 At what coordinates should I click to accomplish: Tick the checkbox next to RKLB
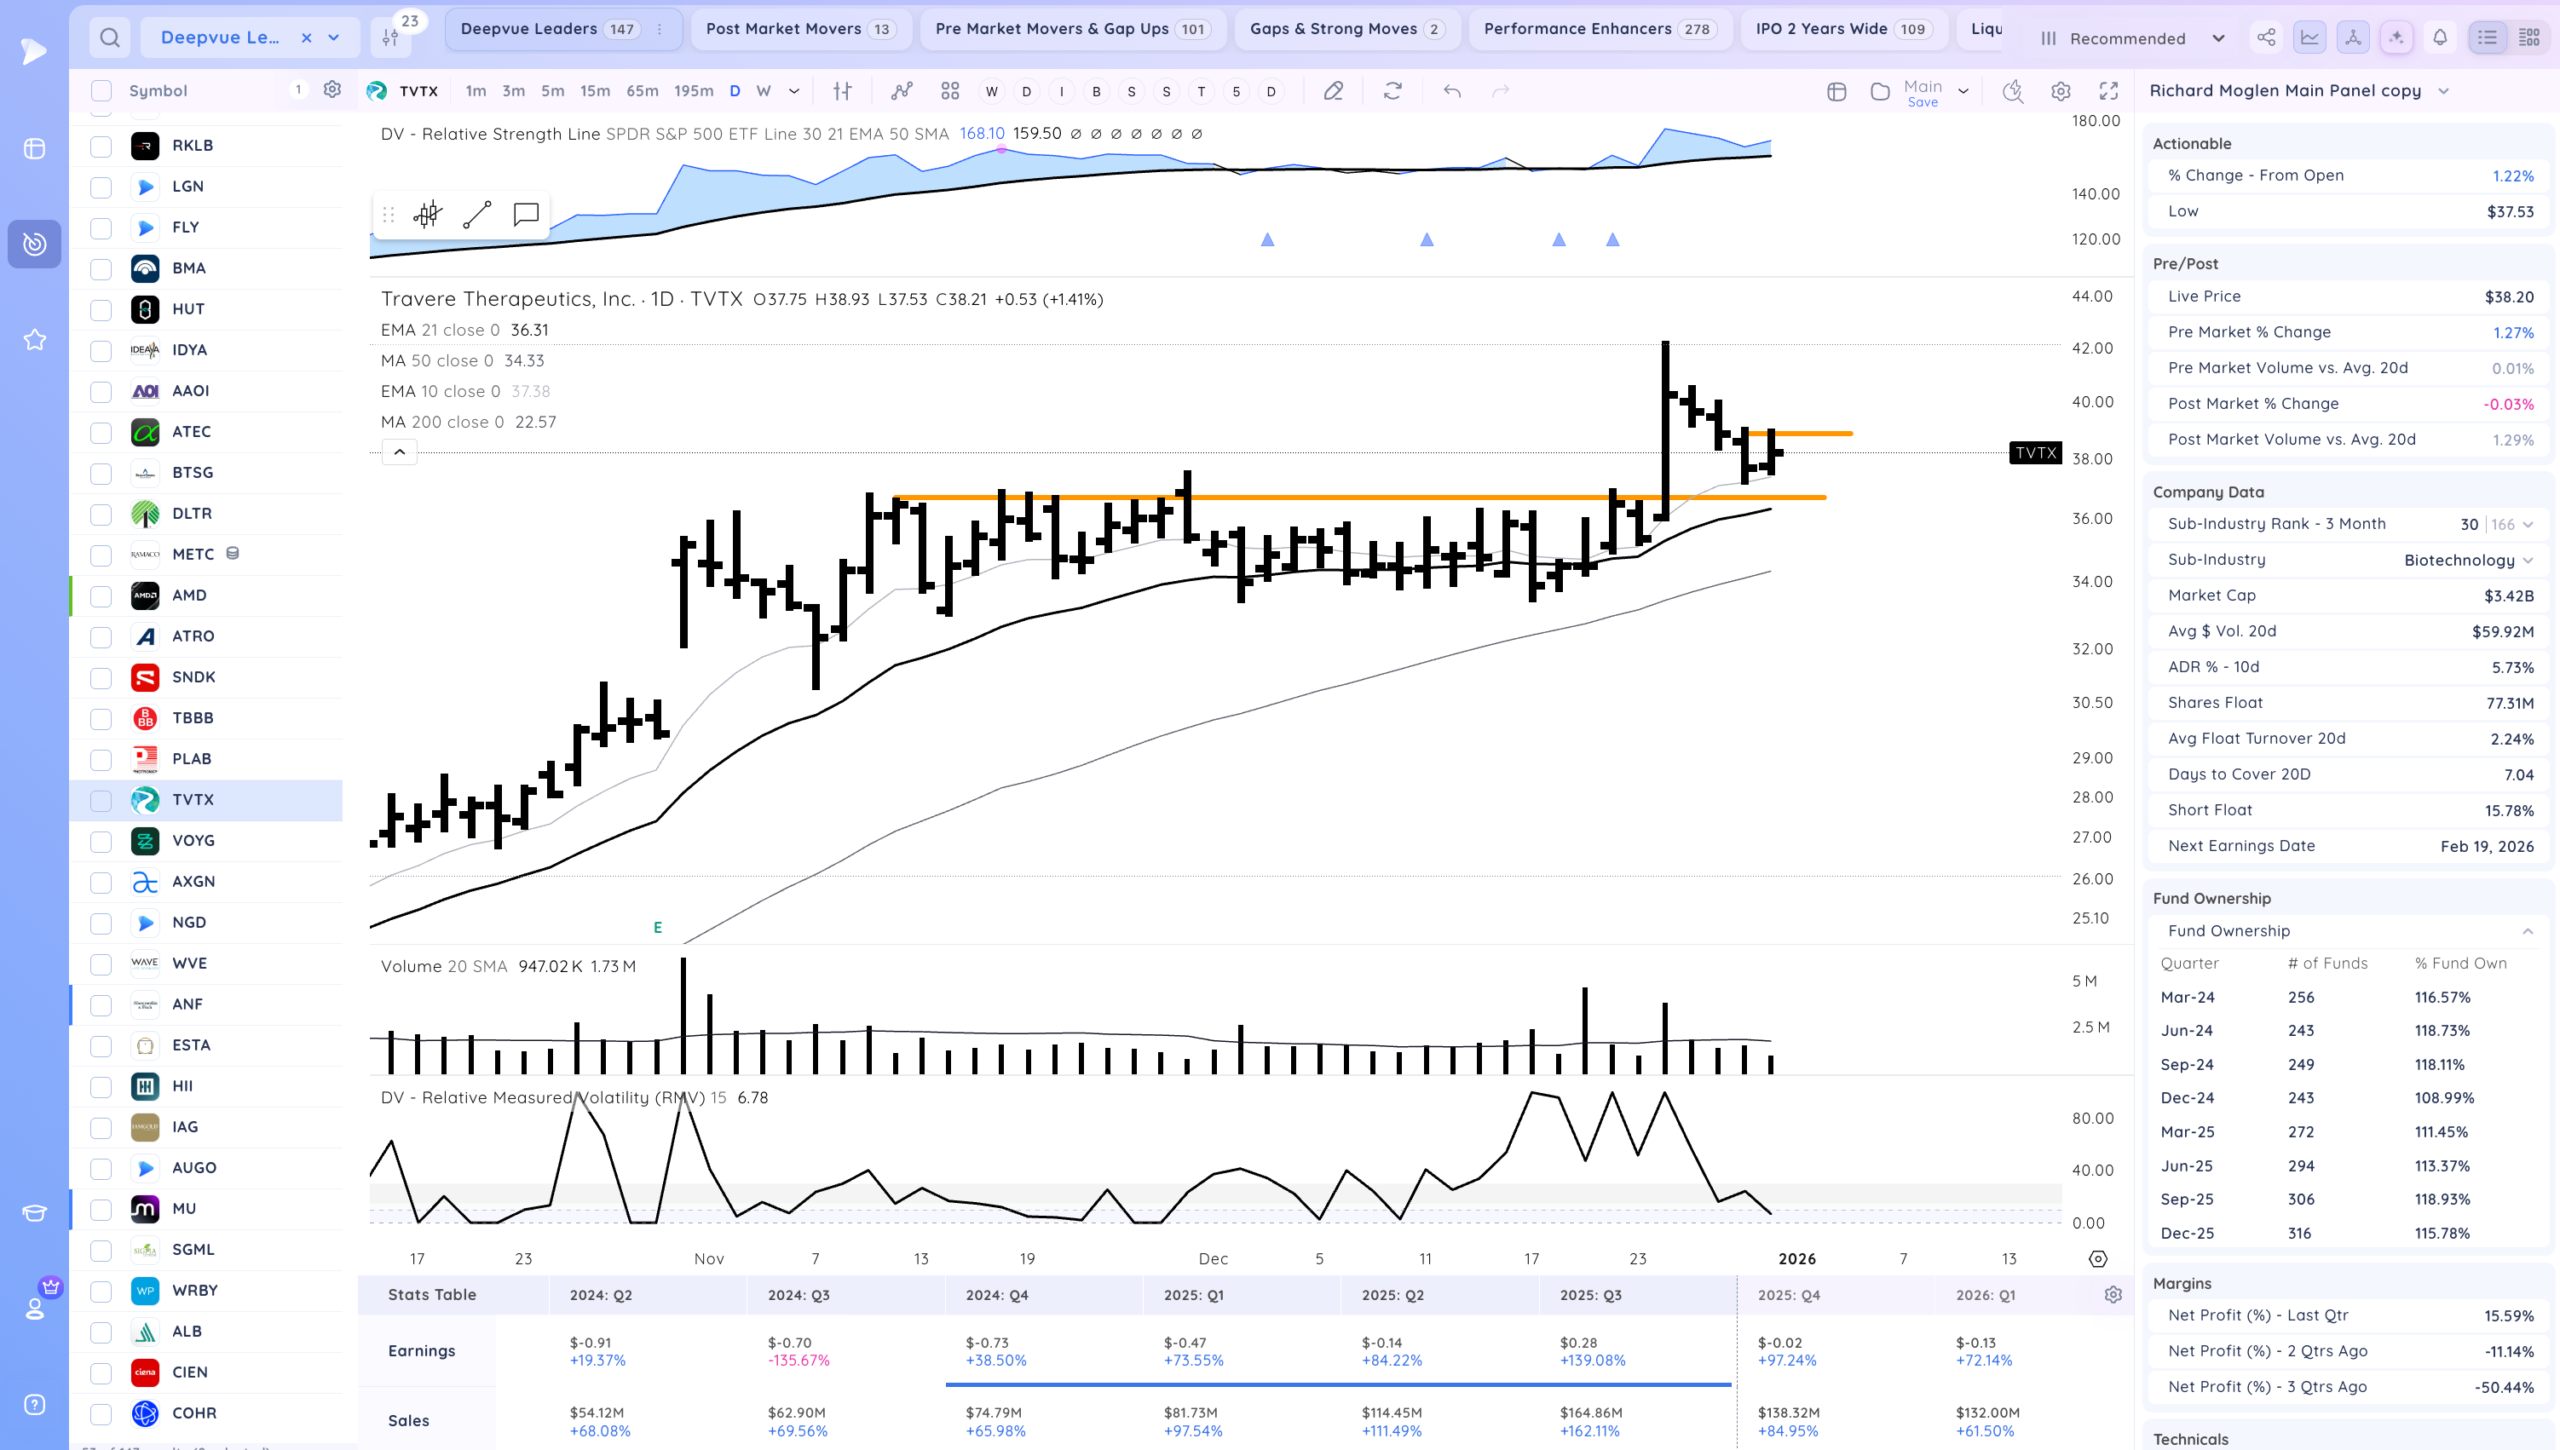click(x=101, y=146)
